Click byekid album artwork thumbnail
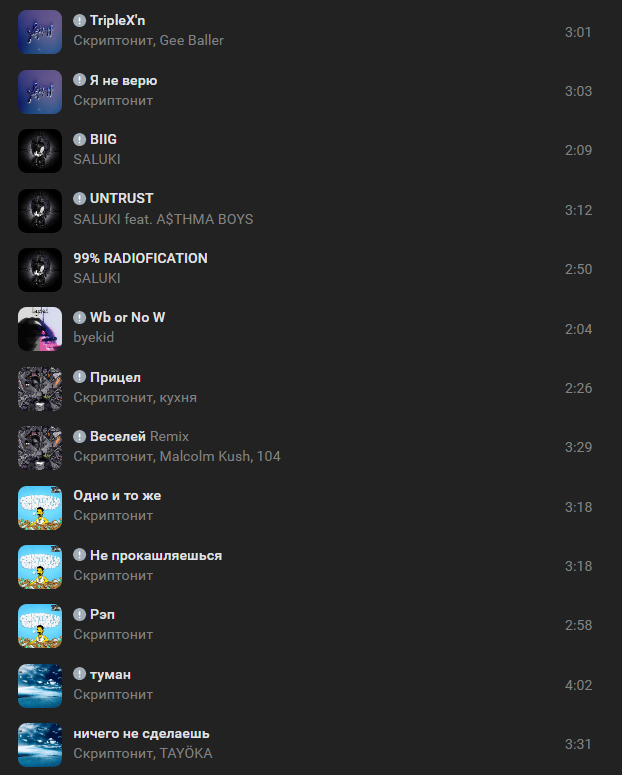Image resolution: width=622 pixels, height=775 pixels. click(x=40, y=329)
